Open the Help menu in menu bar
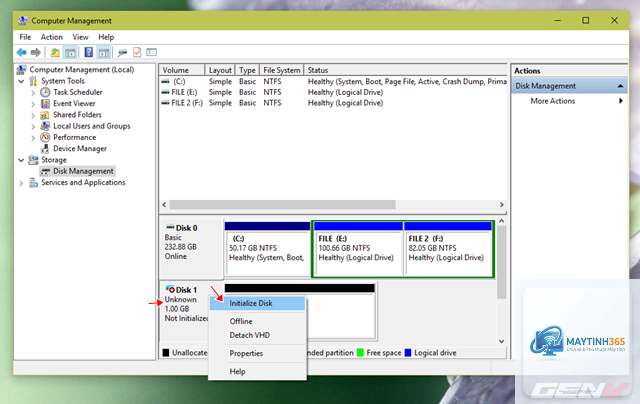This screenshot has width=640, height=404. (106, 37)
